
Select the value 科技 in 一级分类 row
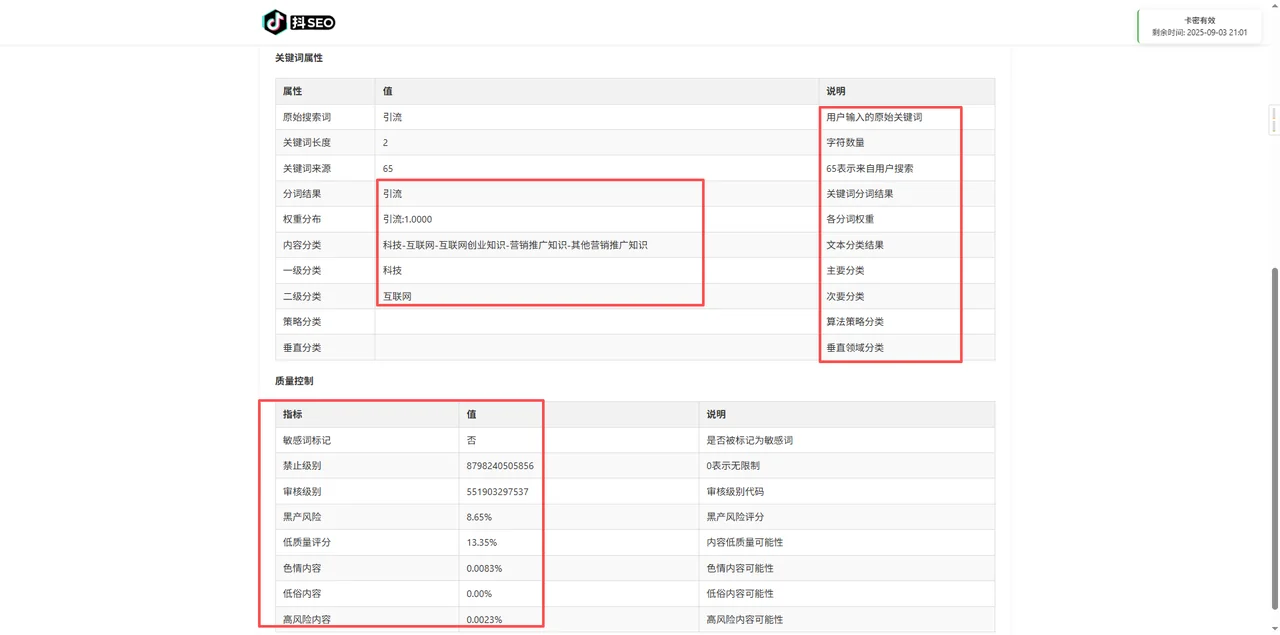[392, 270]
